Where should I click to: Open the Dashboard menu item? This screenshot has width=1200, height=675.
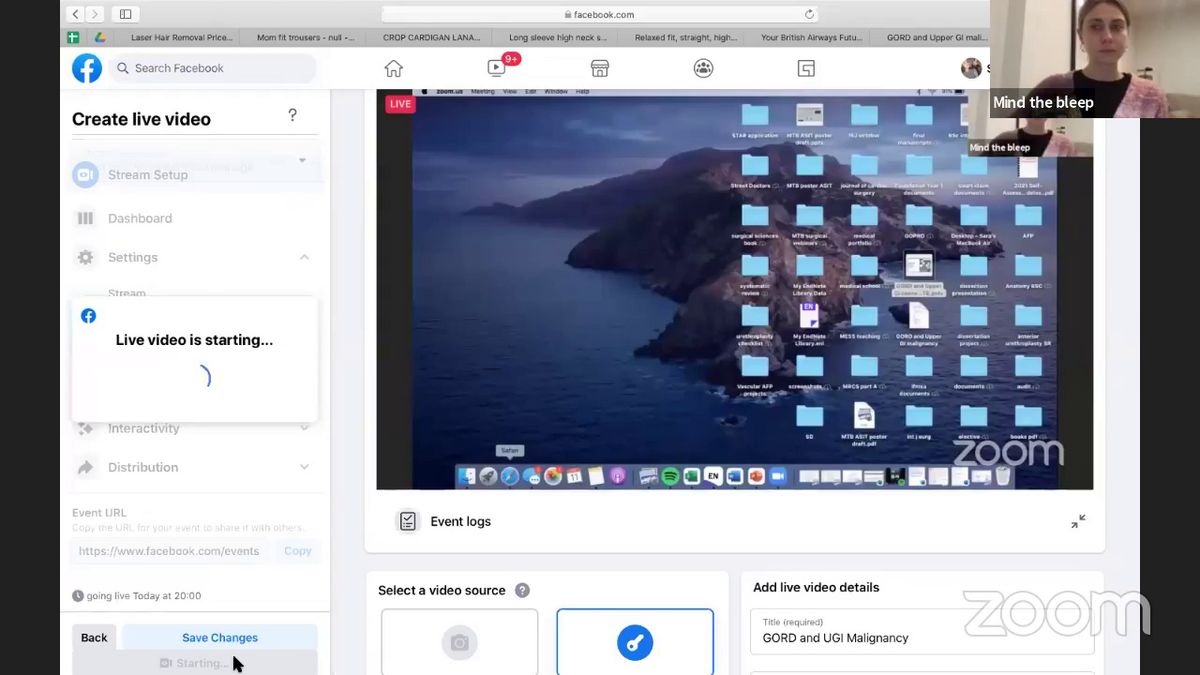[x=139, y=218]
